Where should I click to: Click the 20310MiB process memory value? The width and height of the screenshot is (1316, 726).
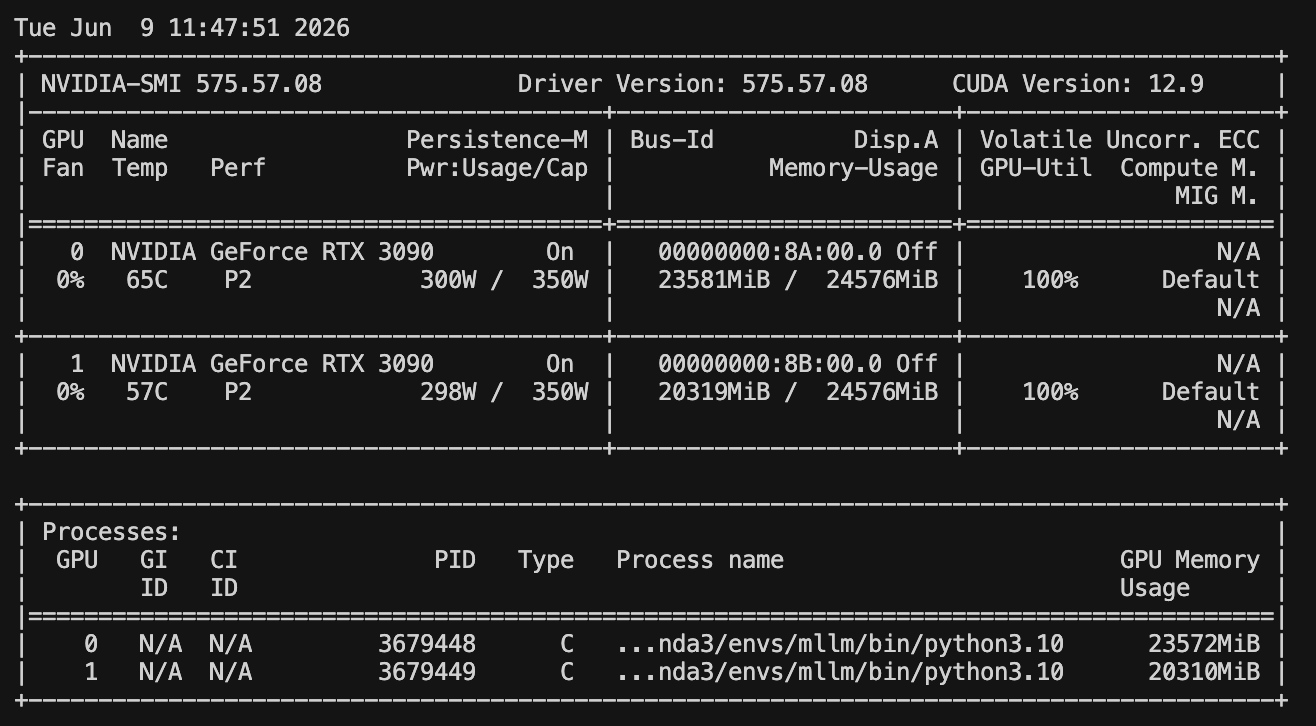pyautogui.click(x=1204, y=671)
